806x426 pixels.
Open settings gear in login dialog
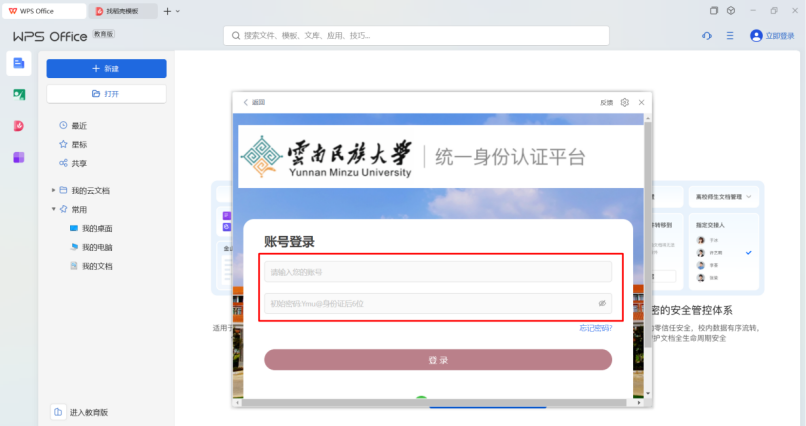625,102
